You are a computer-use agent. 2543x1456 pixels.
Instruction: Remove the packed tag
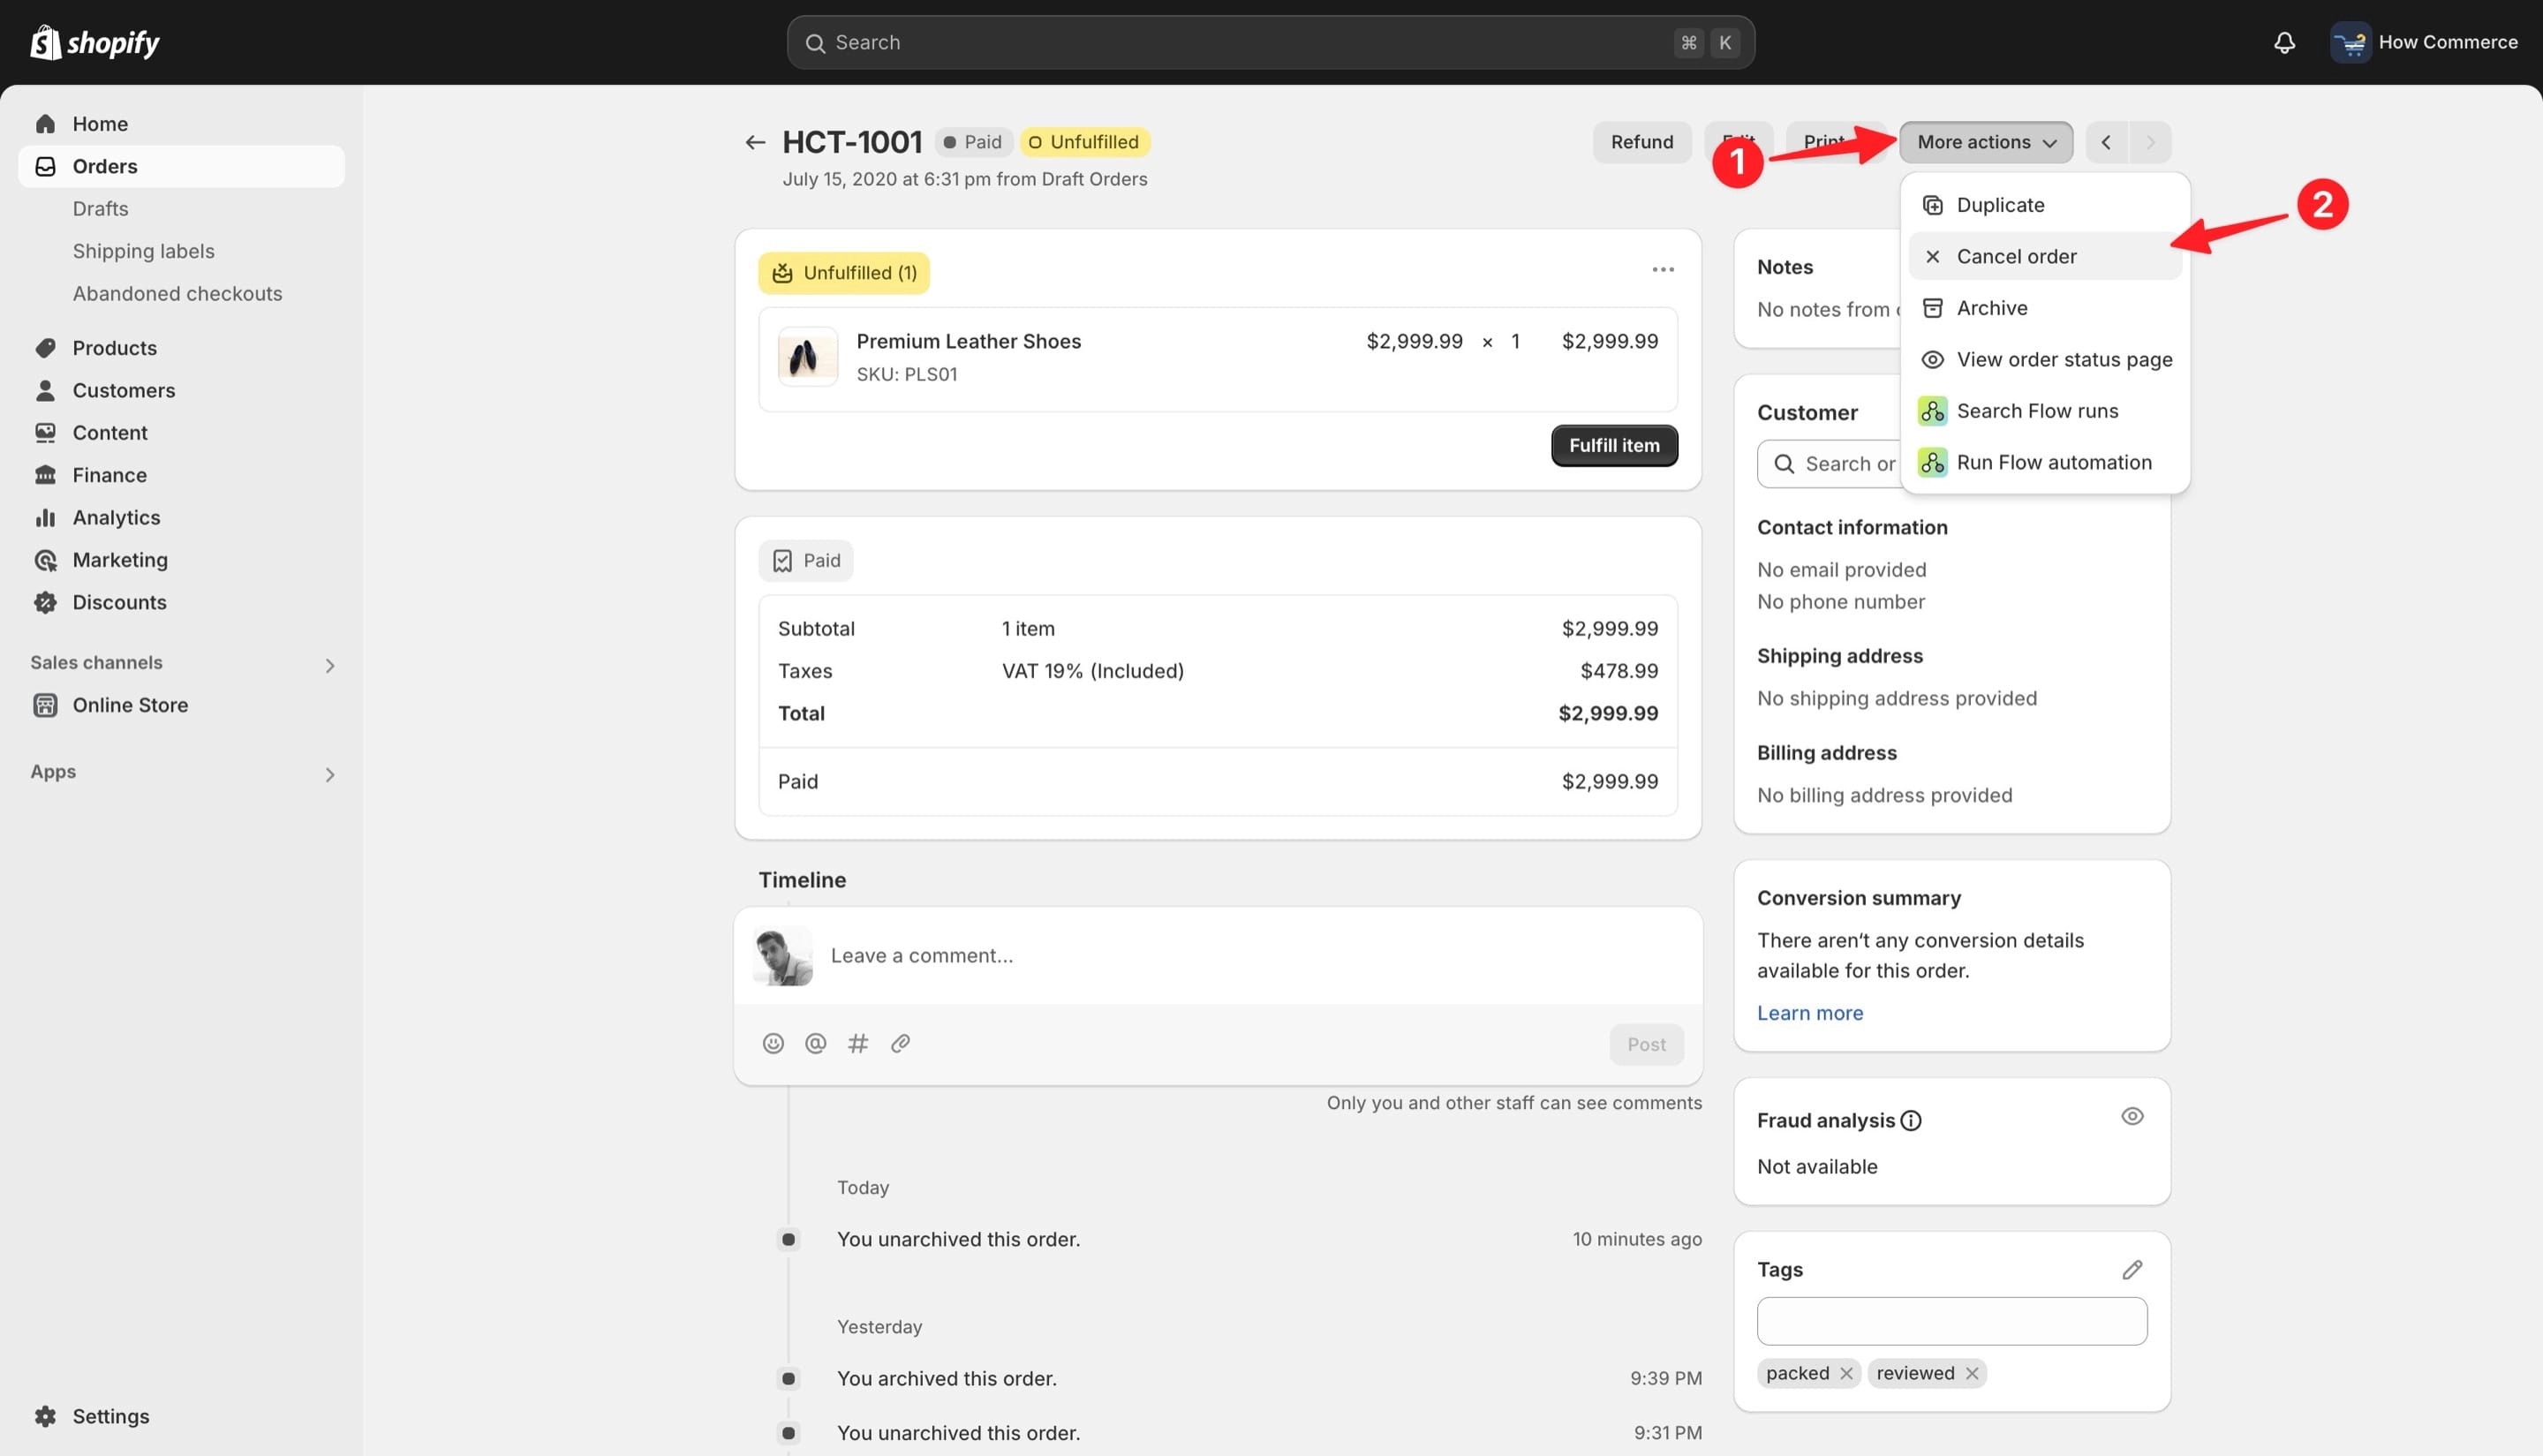(x=1846, y=1373)
